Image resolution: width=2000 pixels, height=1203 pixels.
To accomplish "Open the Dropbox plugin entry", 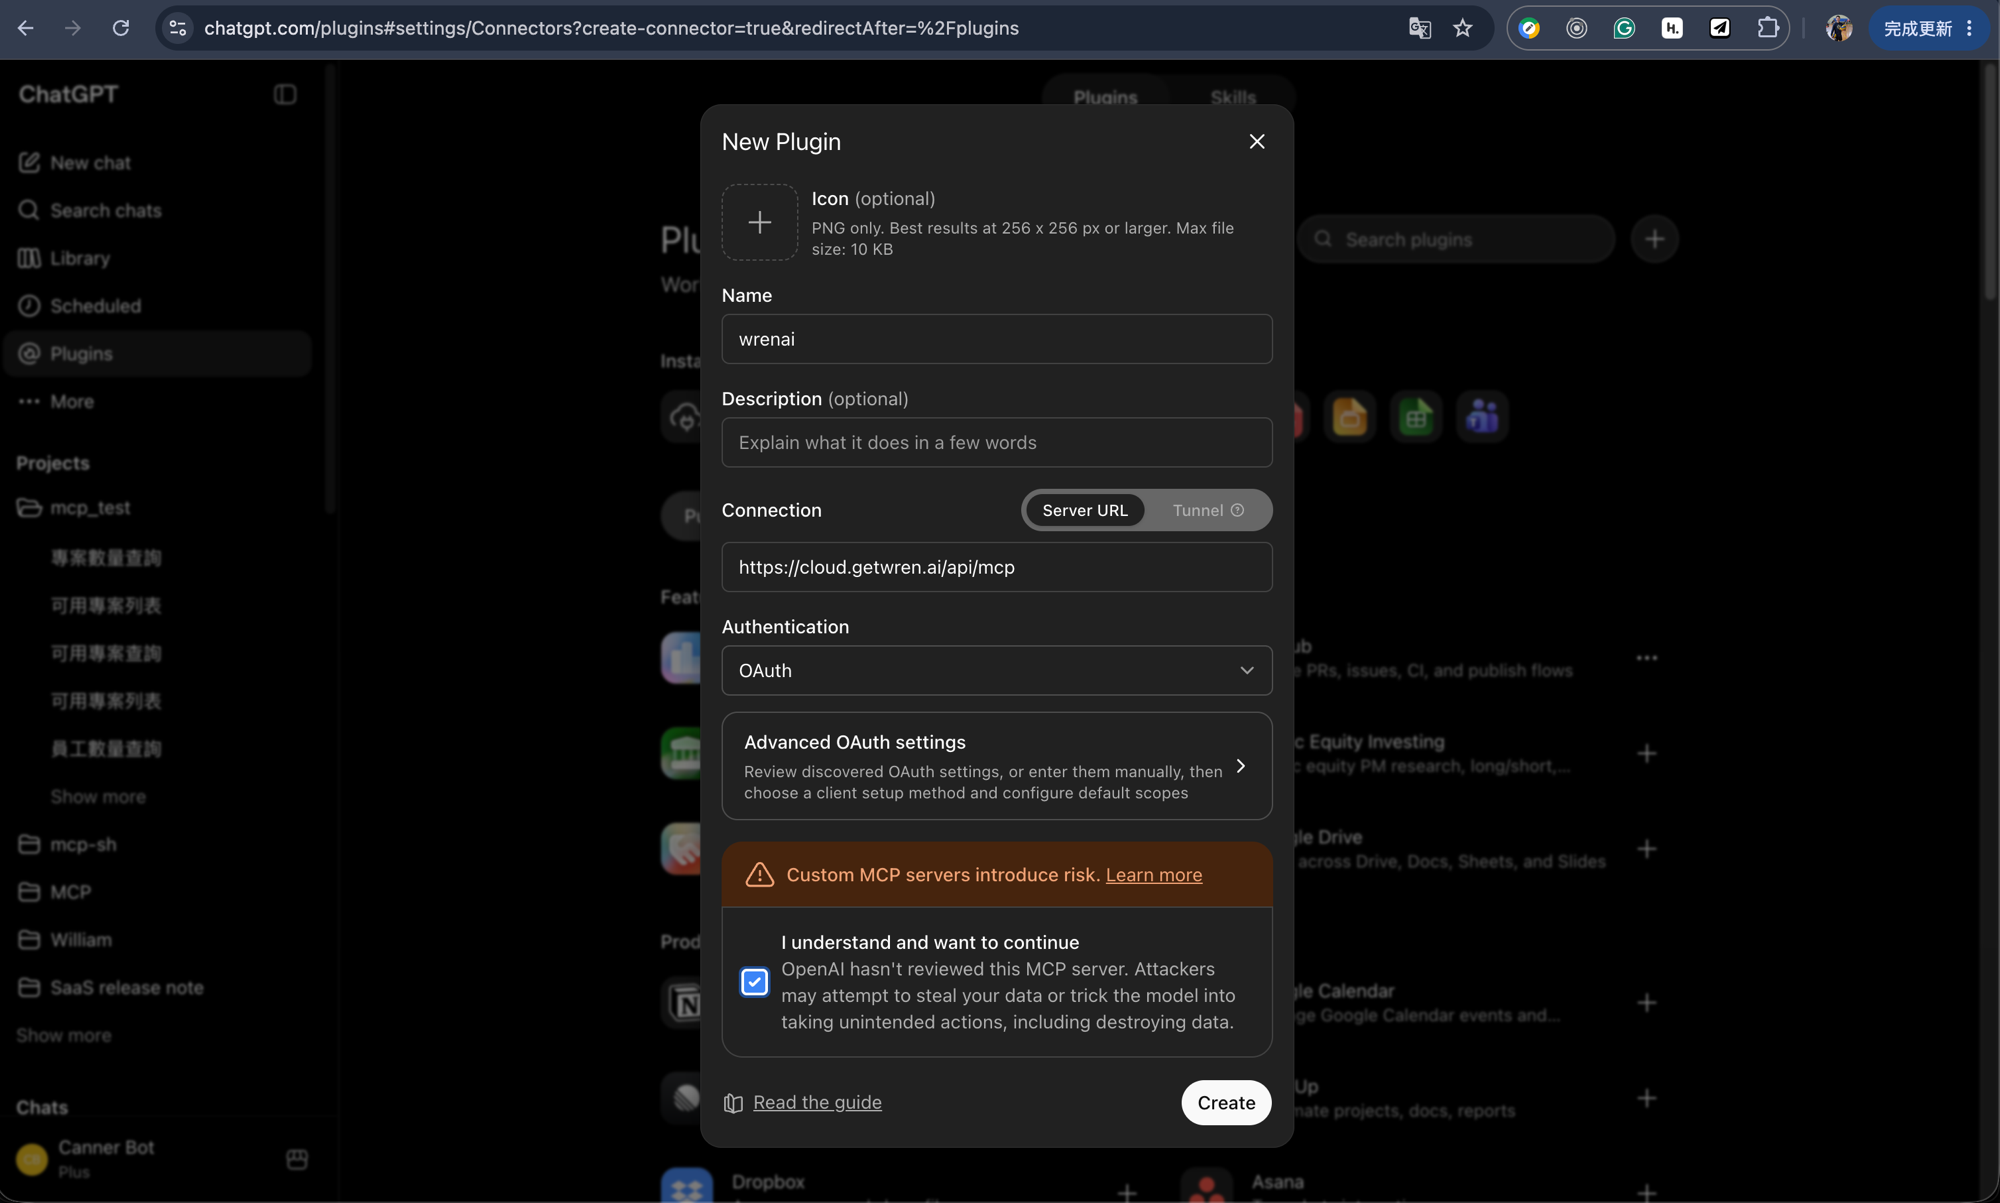I will (x=768, y=1182).
